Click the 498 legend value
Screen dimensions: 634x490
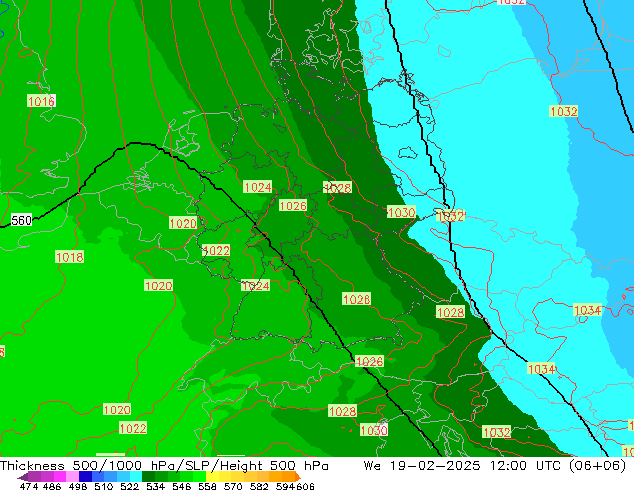78,486
